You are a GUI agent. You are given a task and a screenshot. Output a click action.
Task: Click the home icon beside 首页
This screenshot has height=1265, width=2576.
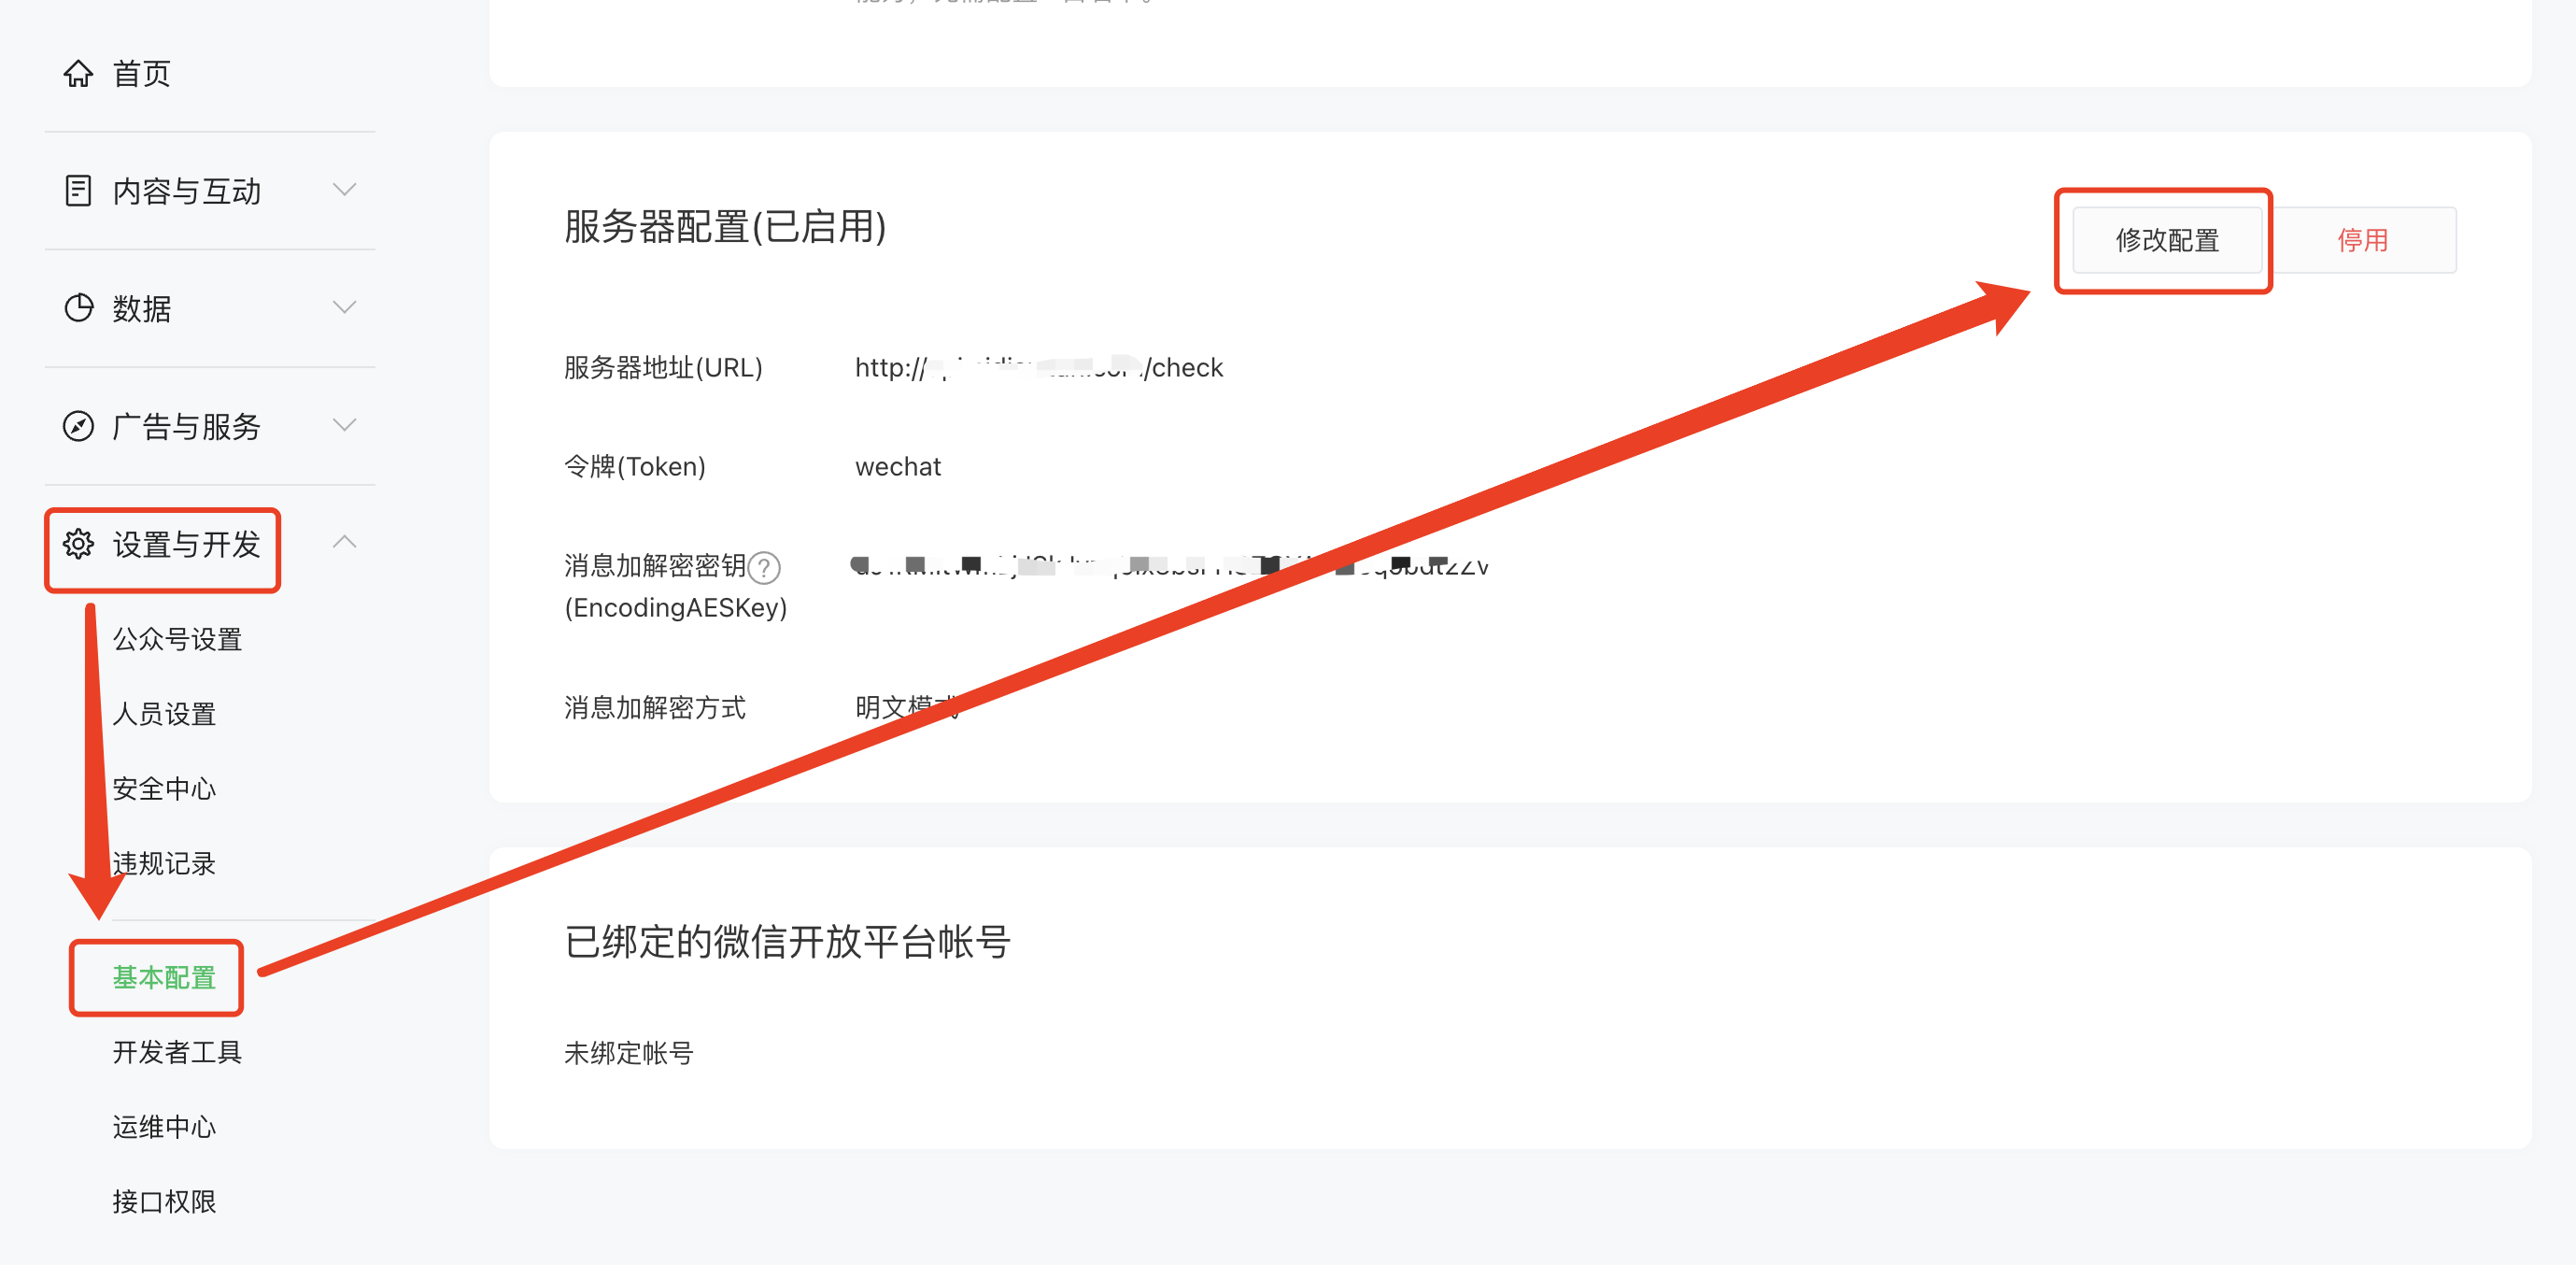[x=78, y=74]
